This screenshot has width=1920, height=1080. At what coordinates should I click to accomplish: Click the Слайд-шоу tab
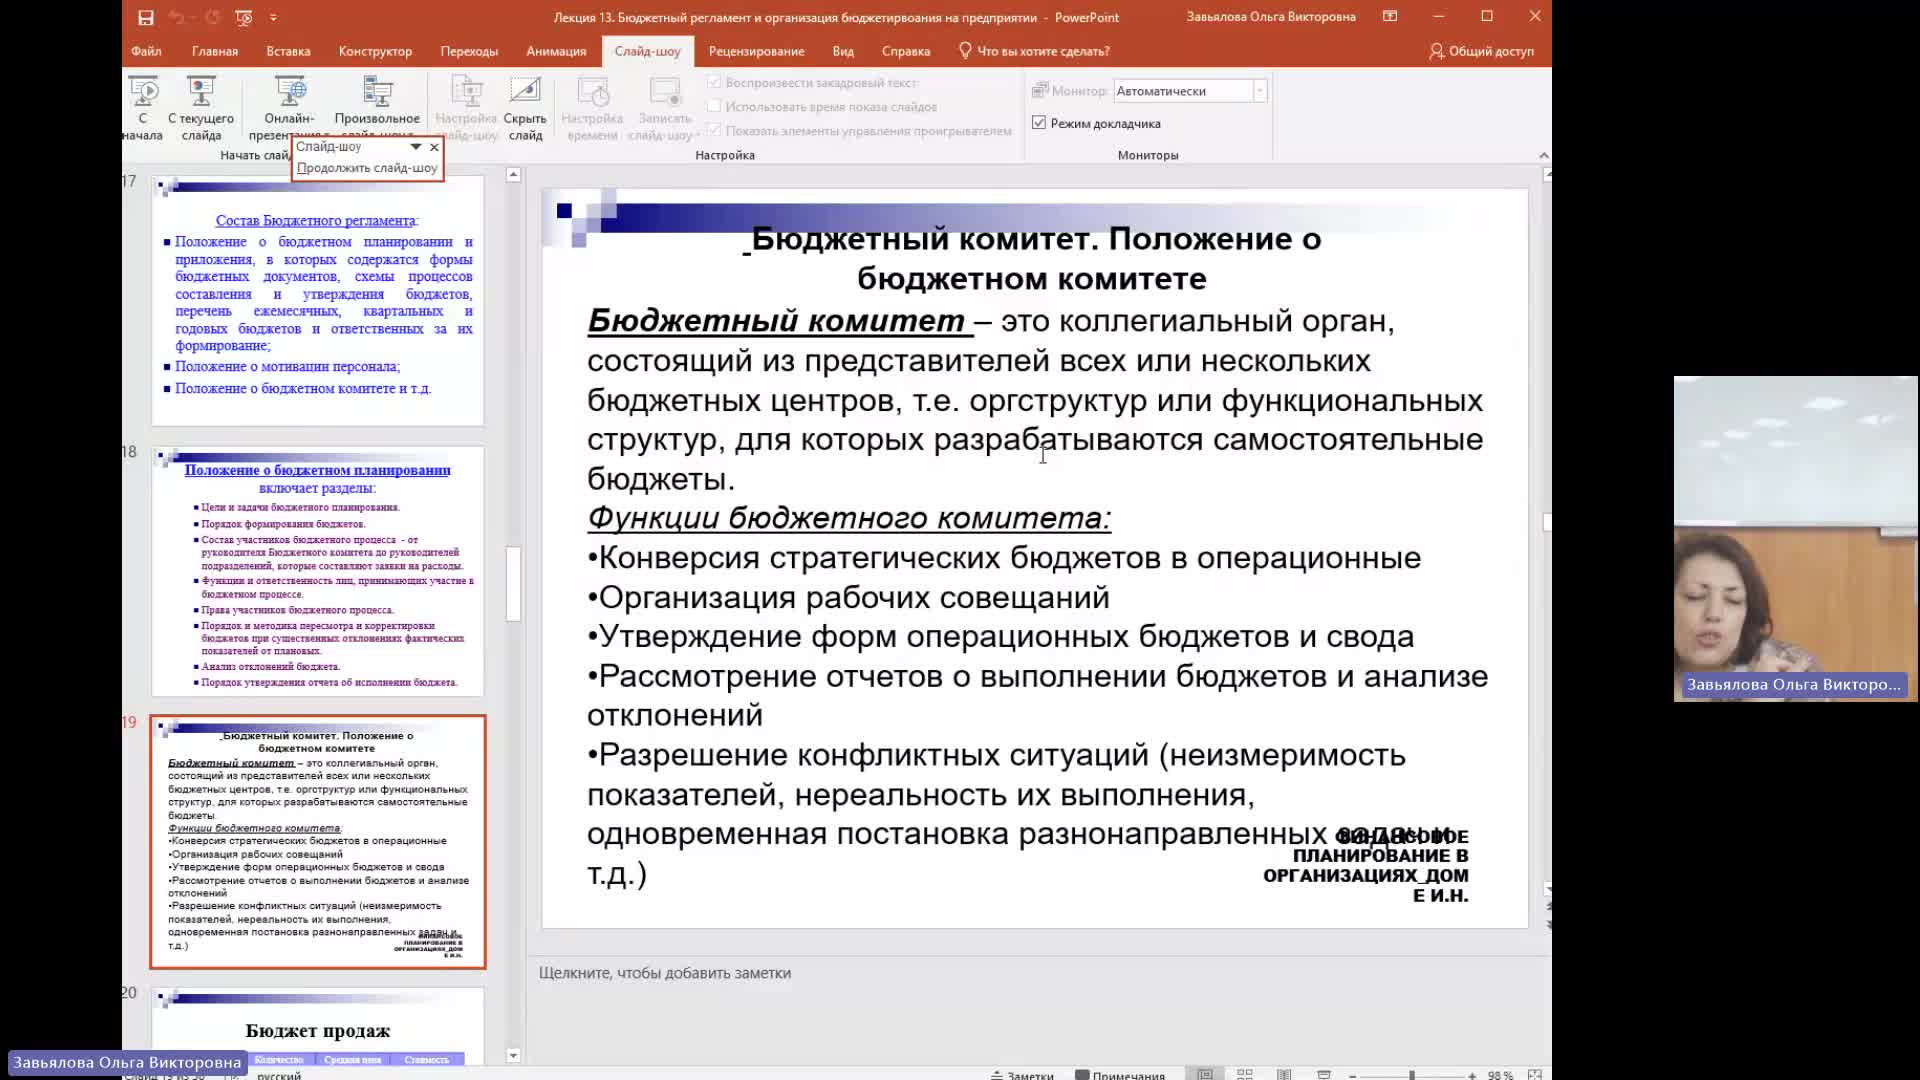pos(647,51)
